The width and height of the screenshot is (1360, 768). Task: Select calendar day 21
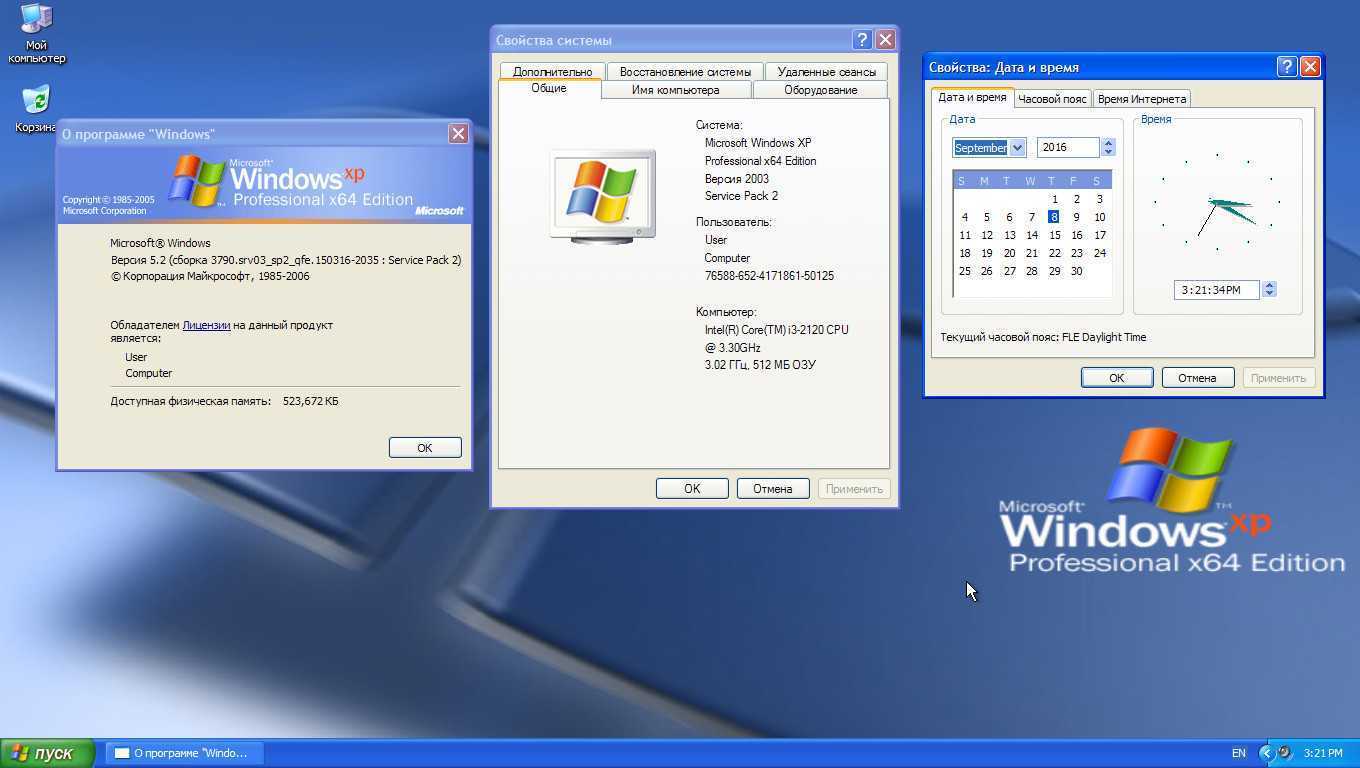tap(1031, 253)
